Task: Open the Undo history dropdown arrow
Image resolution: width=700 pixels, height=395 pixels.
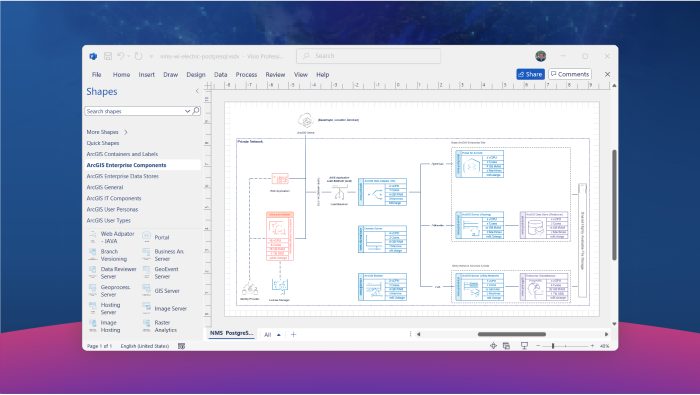Action: coord(129,56)
